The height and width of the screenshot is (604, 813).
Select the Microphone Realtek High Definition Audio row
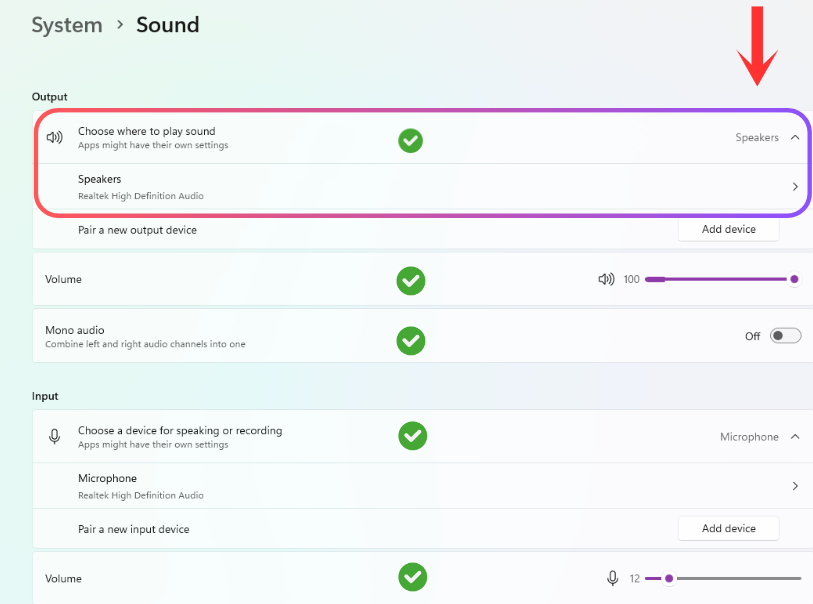[x=422, y=486]
